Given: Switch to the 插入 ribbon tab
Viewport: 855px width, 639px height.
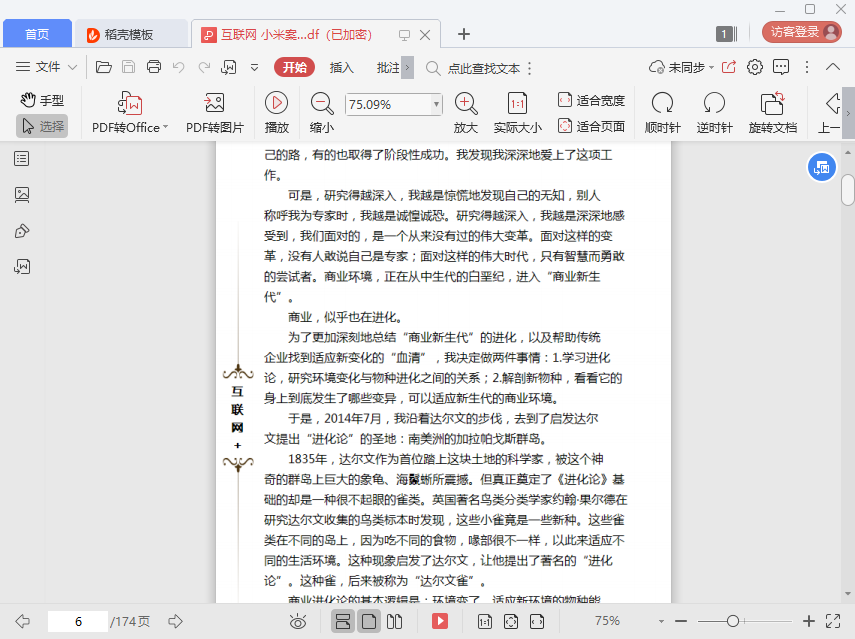Looking at the screenshot, I should (x=342, y=67).
